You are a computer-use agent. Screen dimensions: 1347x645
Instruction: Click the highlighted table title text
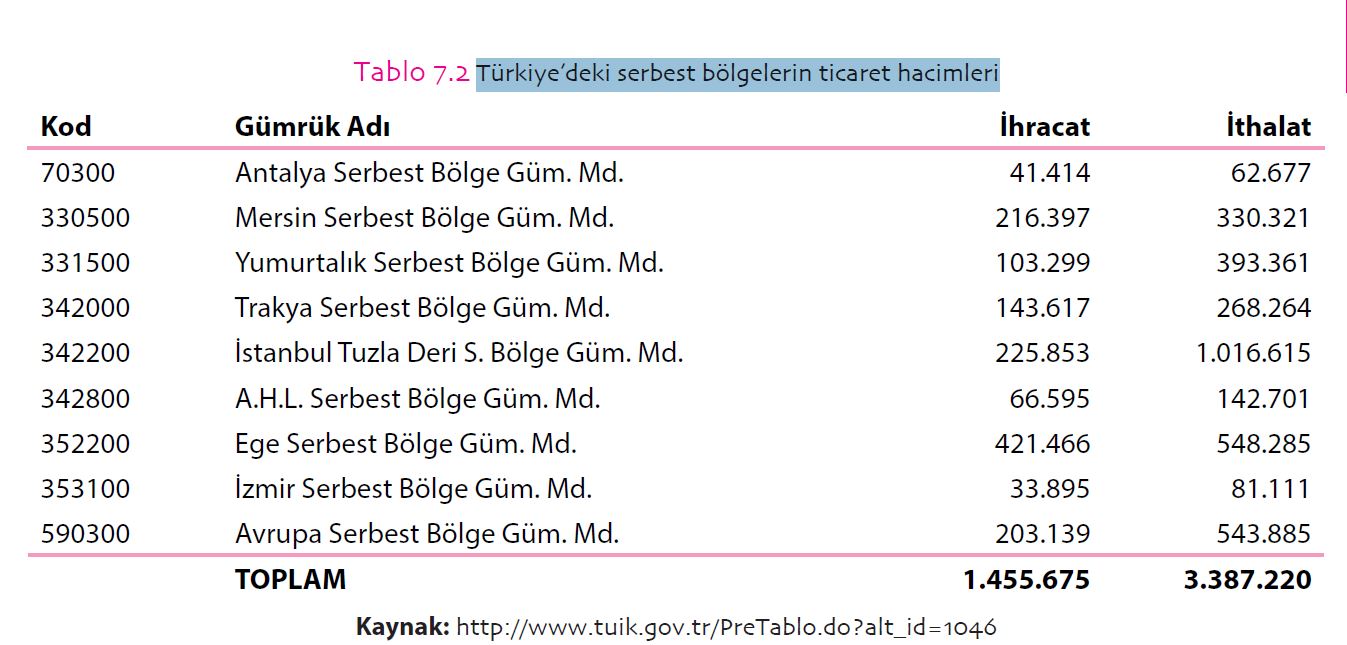(x=737, y=73)
